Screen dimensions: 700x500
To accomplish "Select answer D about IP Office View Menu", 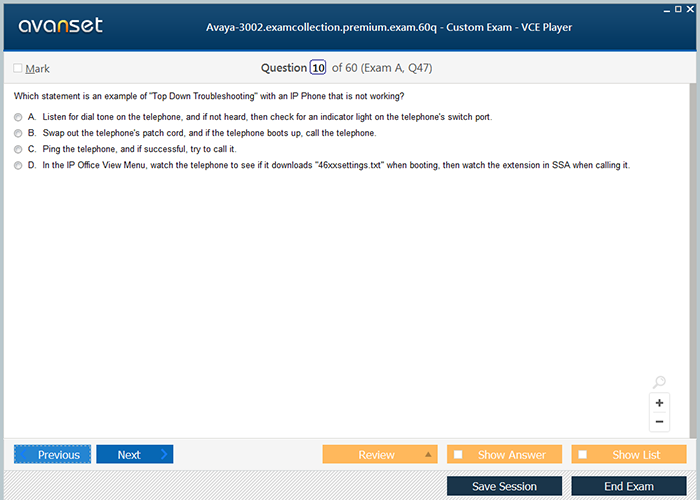I will click(x=18, y=165).
